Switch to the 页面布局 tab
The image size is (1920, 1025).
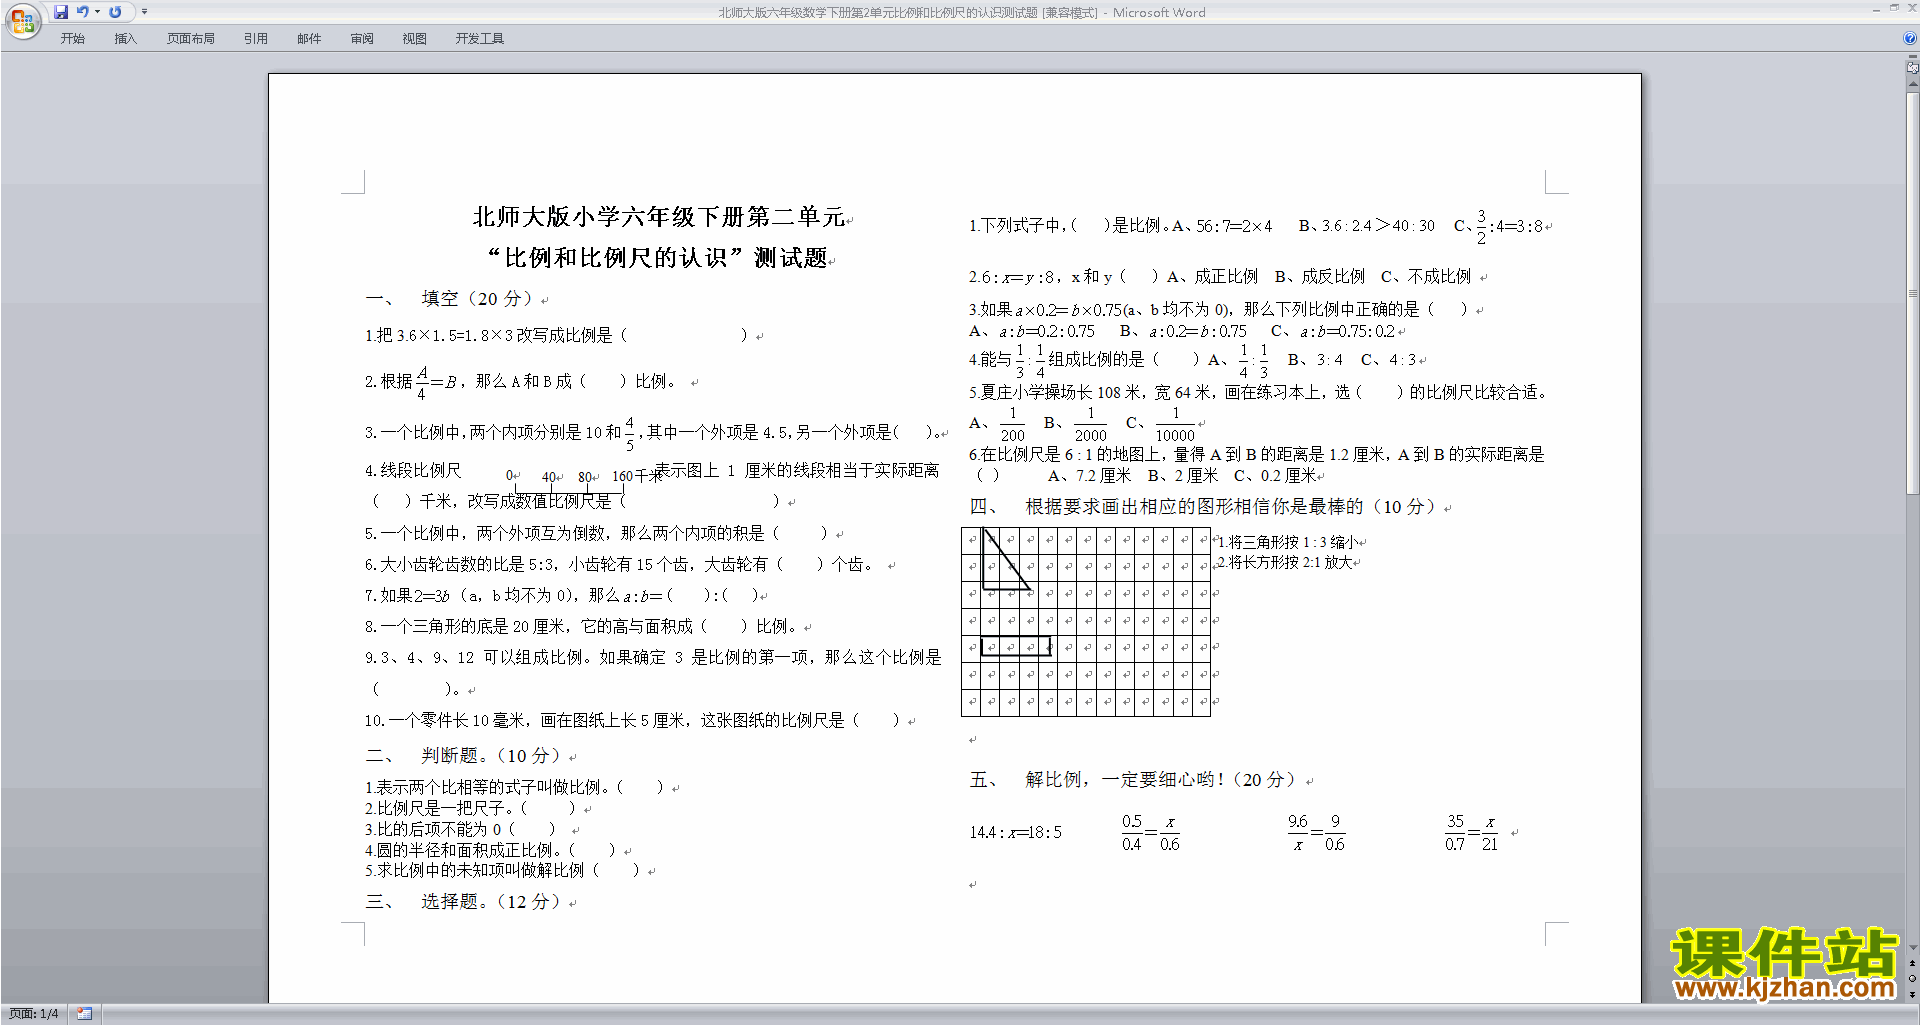pos(191,38)
